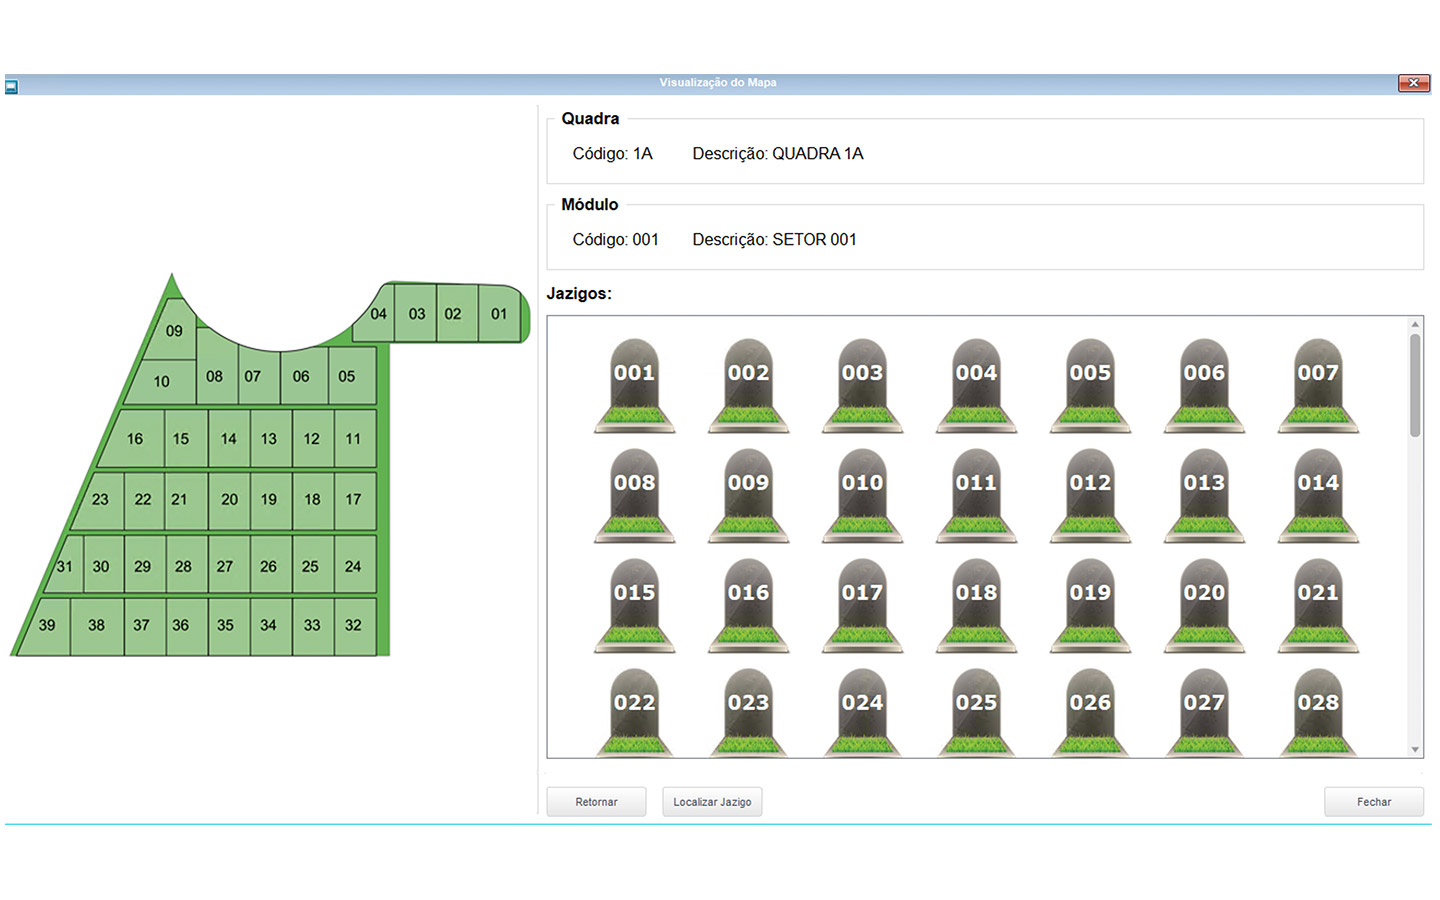Select plot 20 on the cemetery map
The height and width of the screenshot is (900, 1440).
pos(229,500)
